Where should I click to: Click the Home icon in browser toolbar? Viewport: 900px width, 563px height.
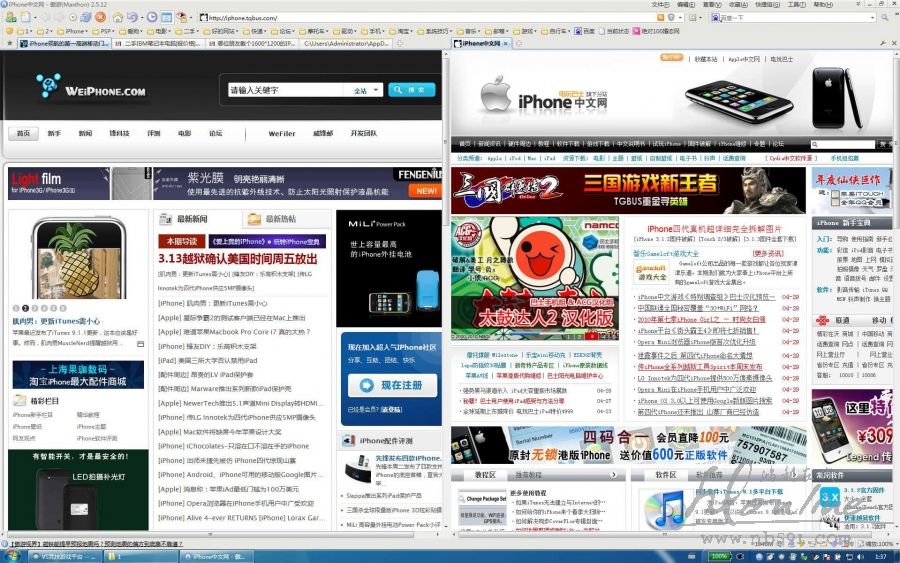pos(118,18)
